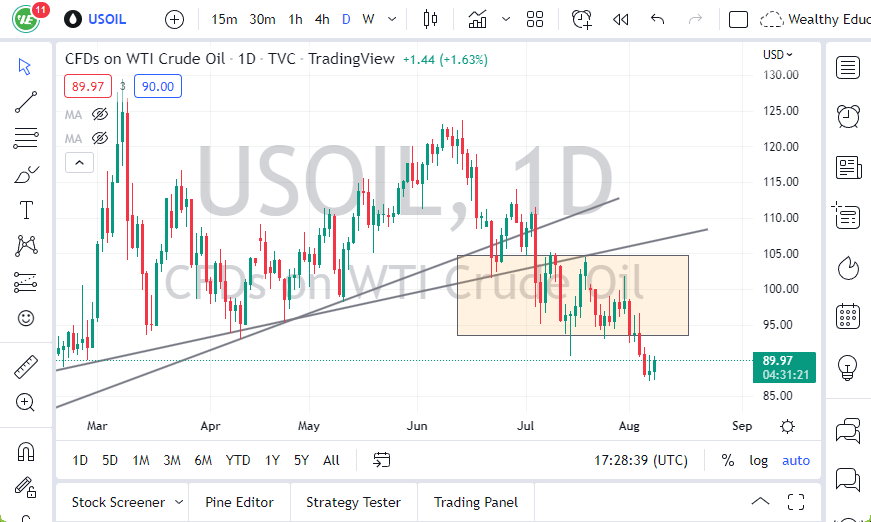Switch to the Pine Editor tab
The width and height of the screenshot is (871, 522).
240,502
